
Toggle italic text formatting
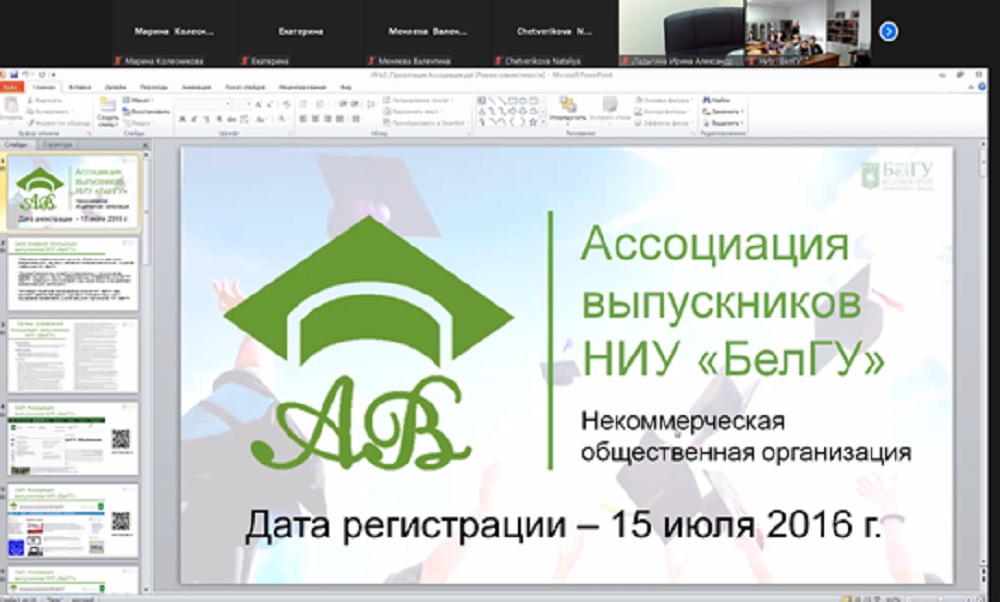click(194, 119)
